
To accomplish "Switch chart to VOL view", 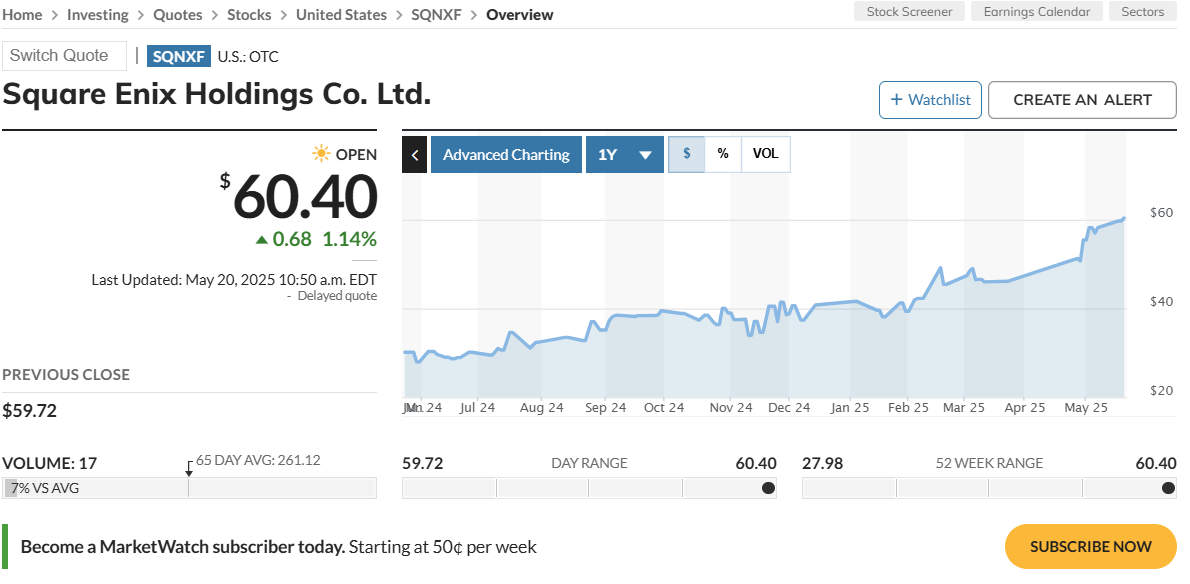I will tap(766, 155).
